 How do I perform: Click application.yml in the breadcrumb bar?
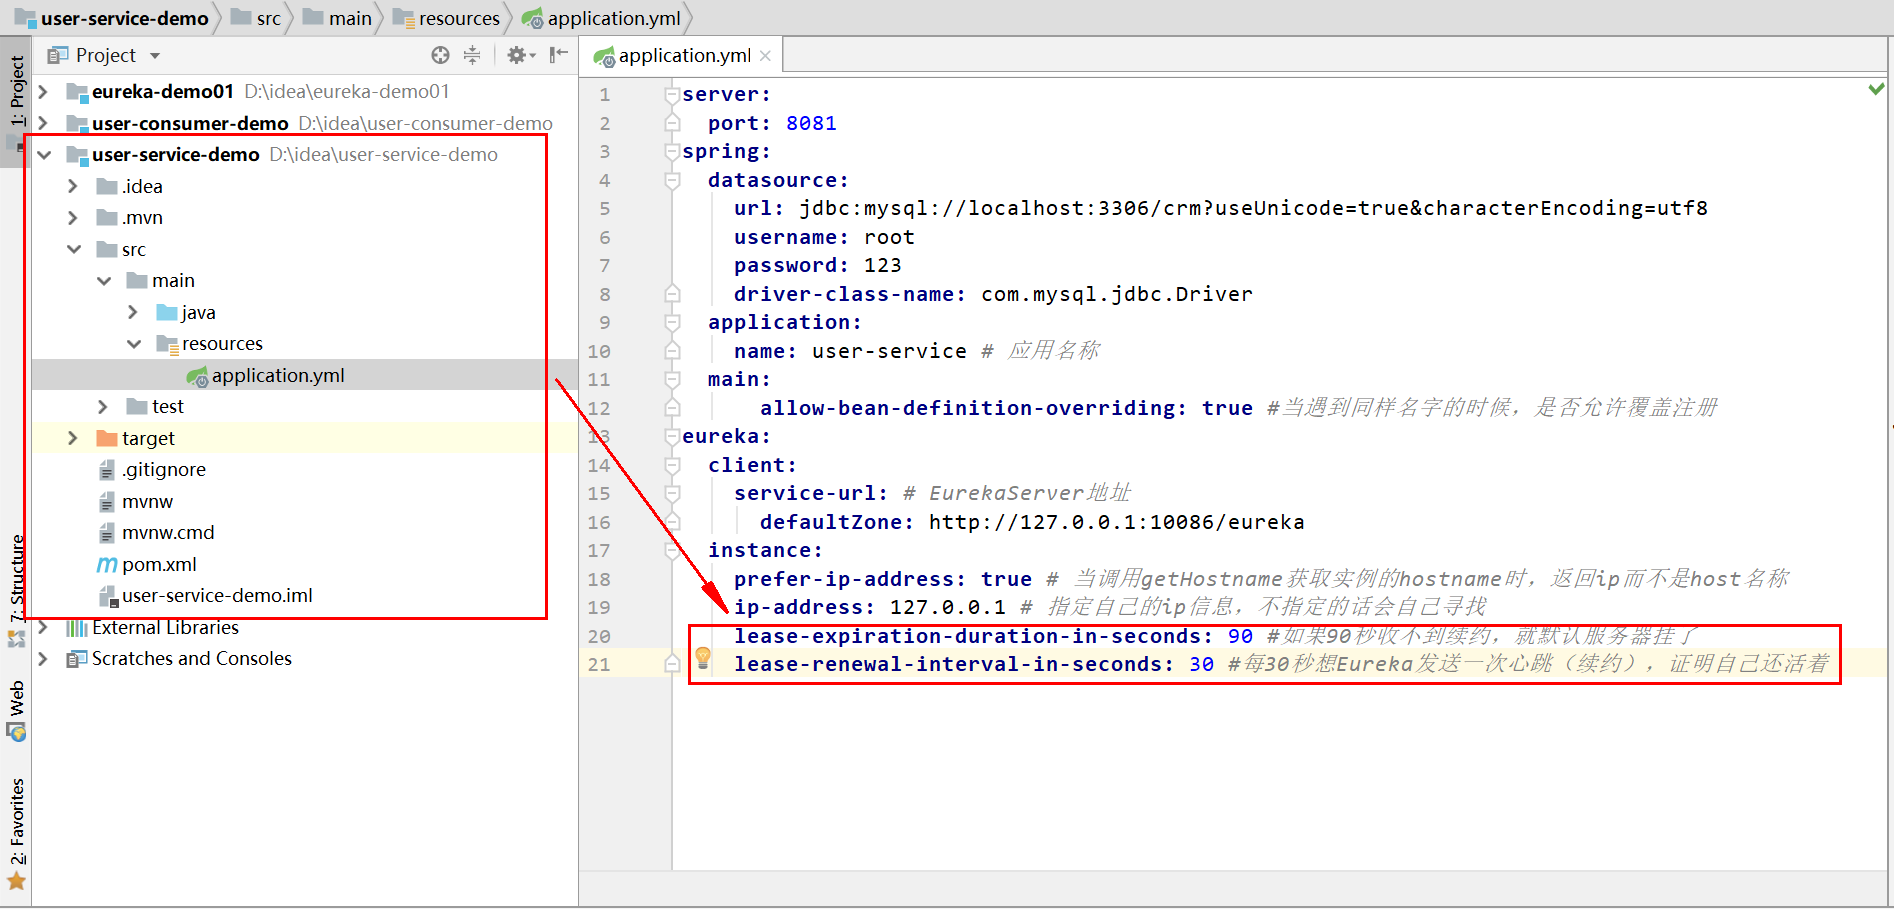pyautogui.click(x=602, y=18)
